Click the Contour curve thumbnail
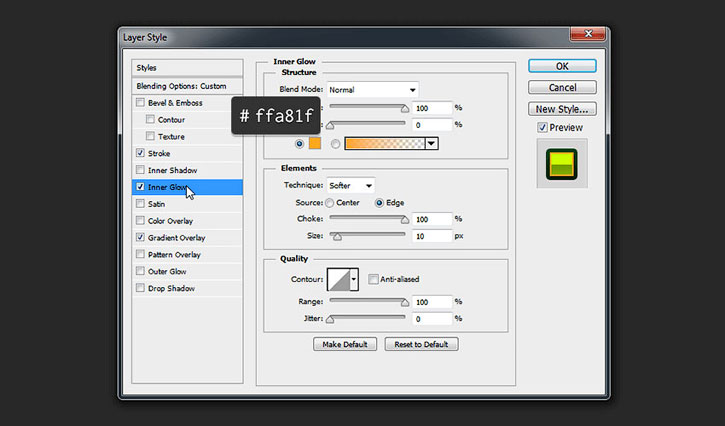Viewport: 725px width, 426px height. (338, 279)
